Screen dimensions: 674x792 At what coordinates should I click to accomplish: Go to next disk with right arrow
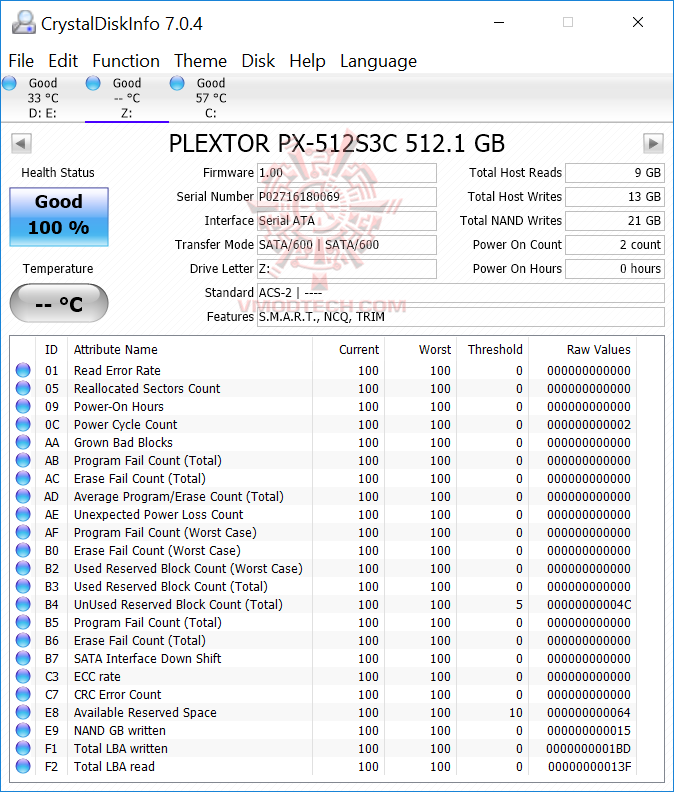653,143
